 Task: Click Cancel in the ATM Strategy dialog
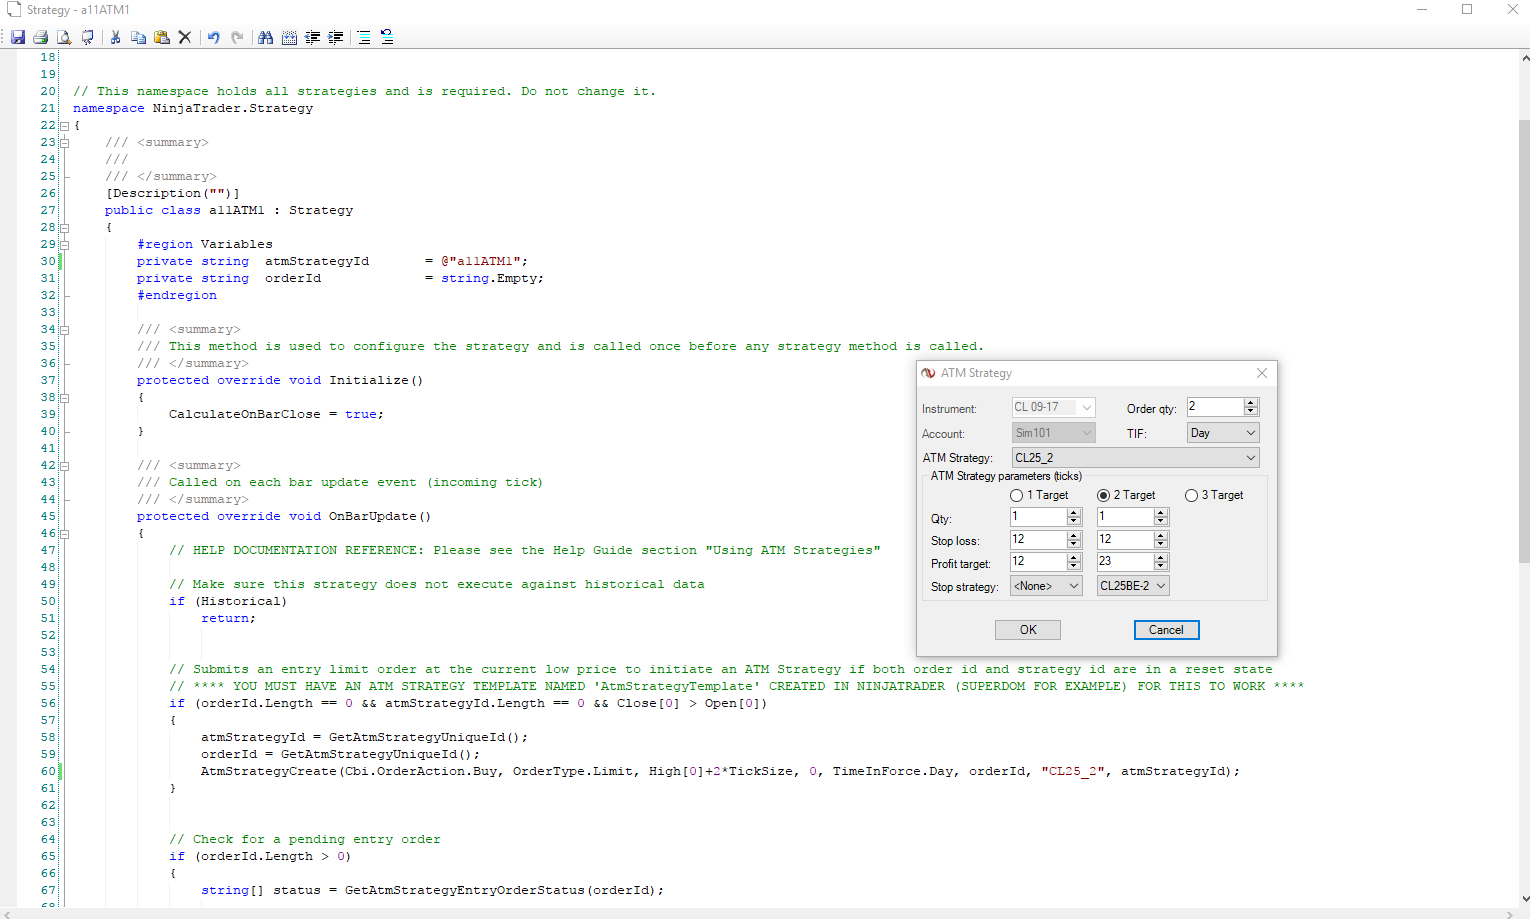coord(1166,630)
